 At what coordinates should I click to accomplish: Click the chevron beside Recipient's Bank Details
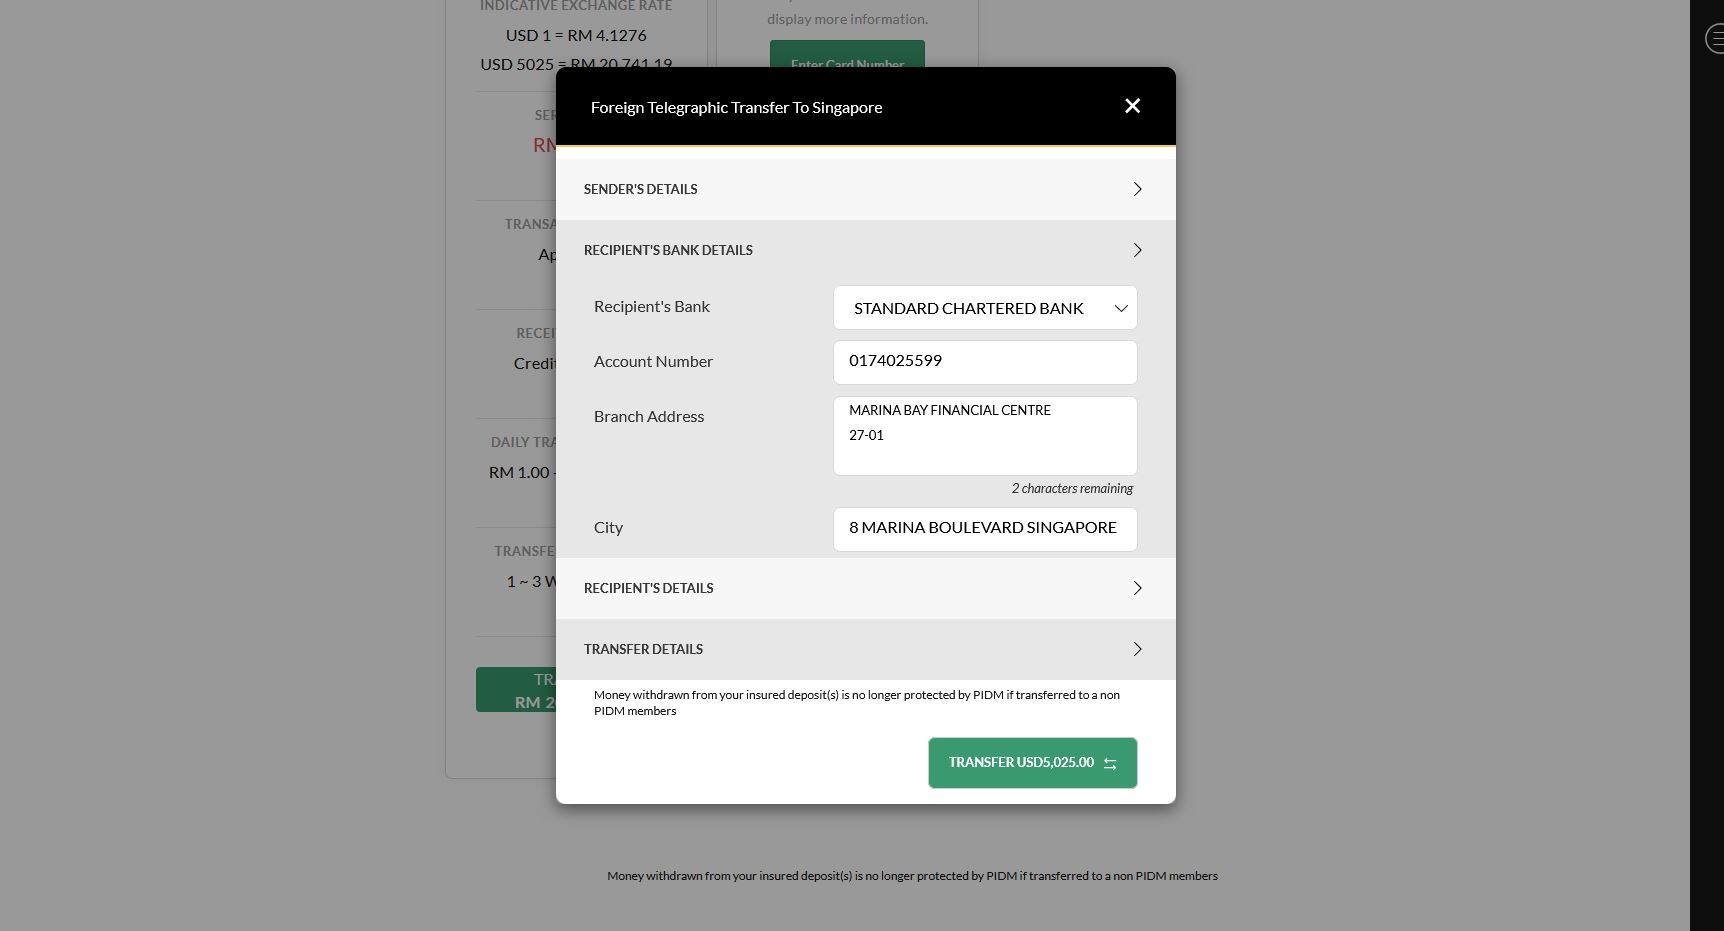pos(1137,250)
